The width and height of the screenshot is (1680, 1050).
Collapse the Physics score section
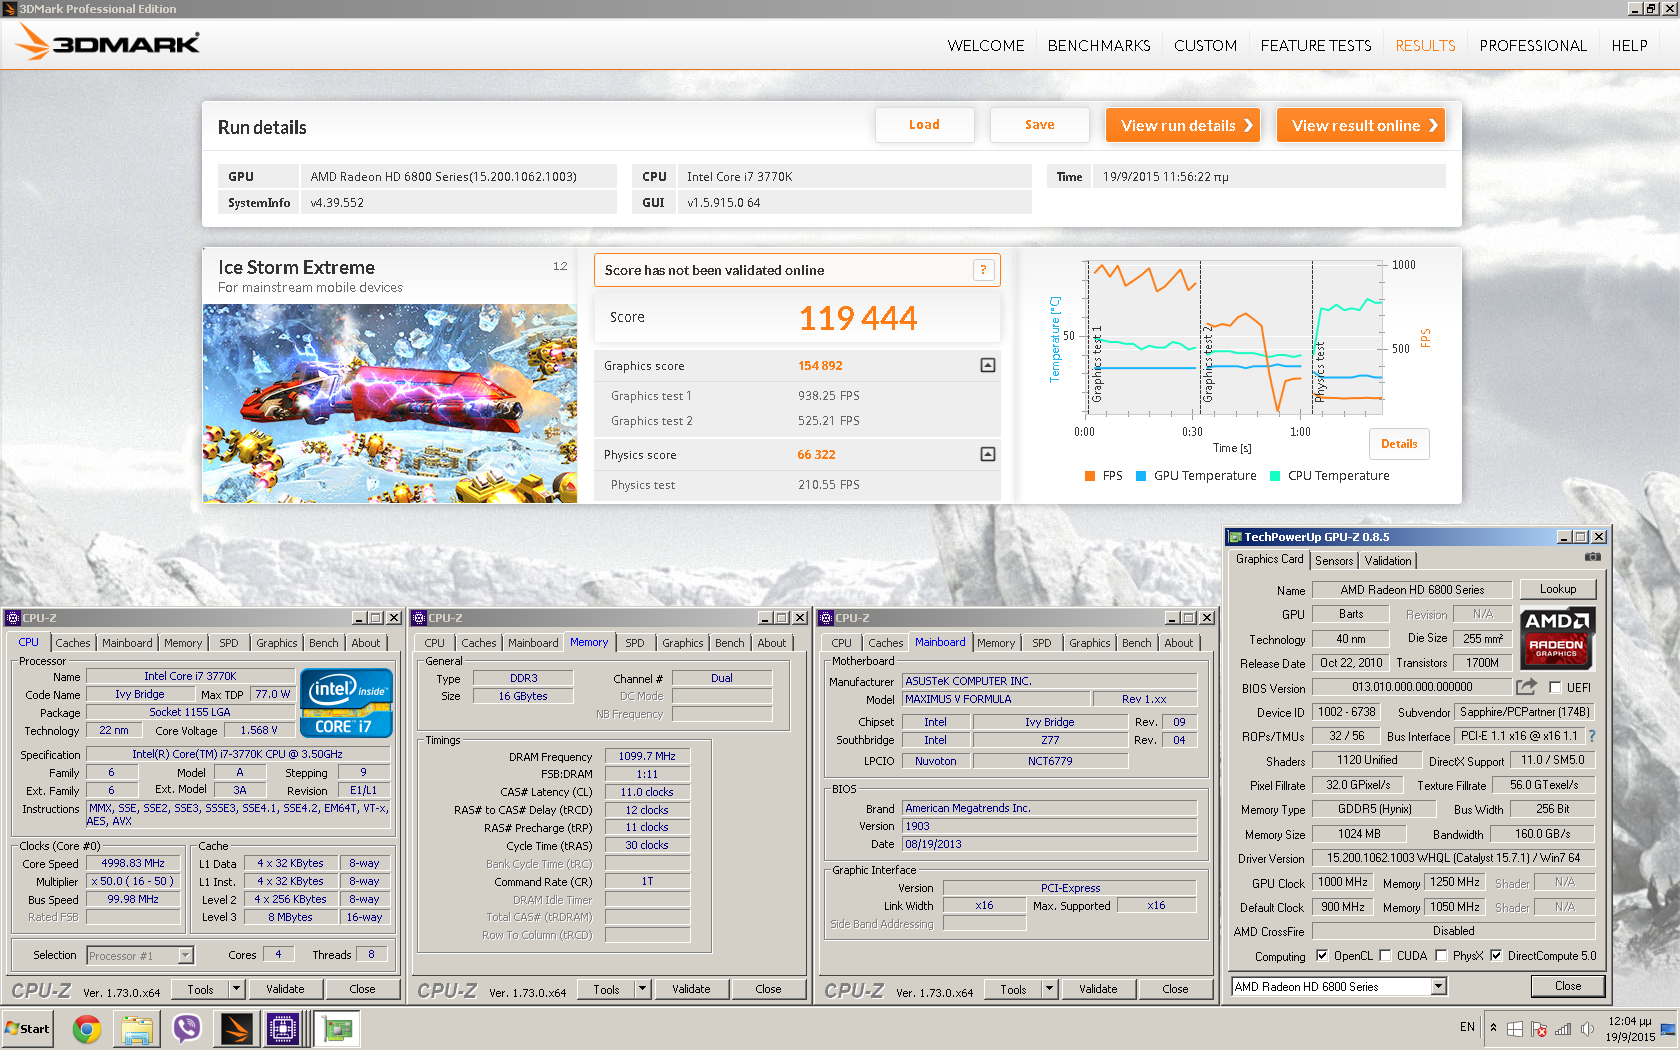click(988, 454)
